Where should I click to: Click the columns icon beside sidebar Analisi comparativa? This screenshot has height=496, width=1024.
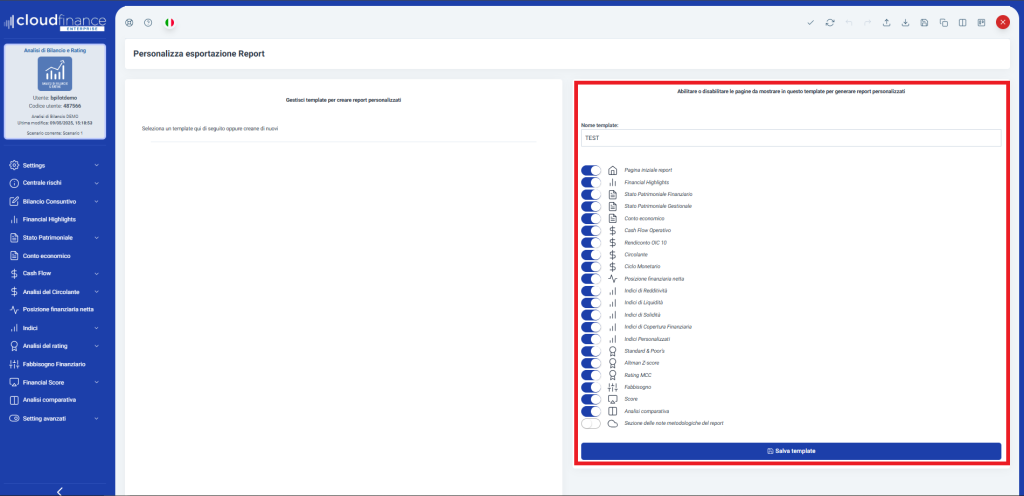tap(14, 399)
